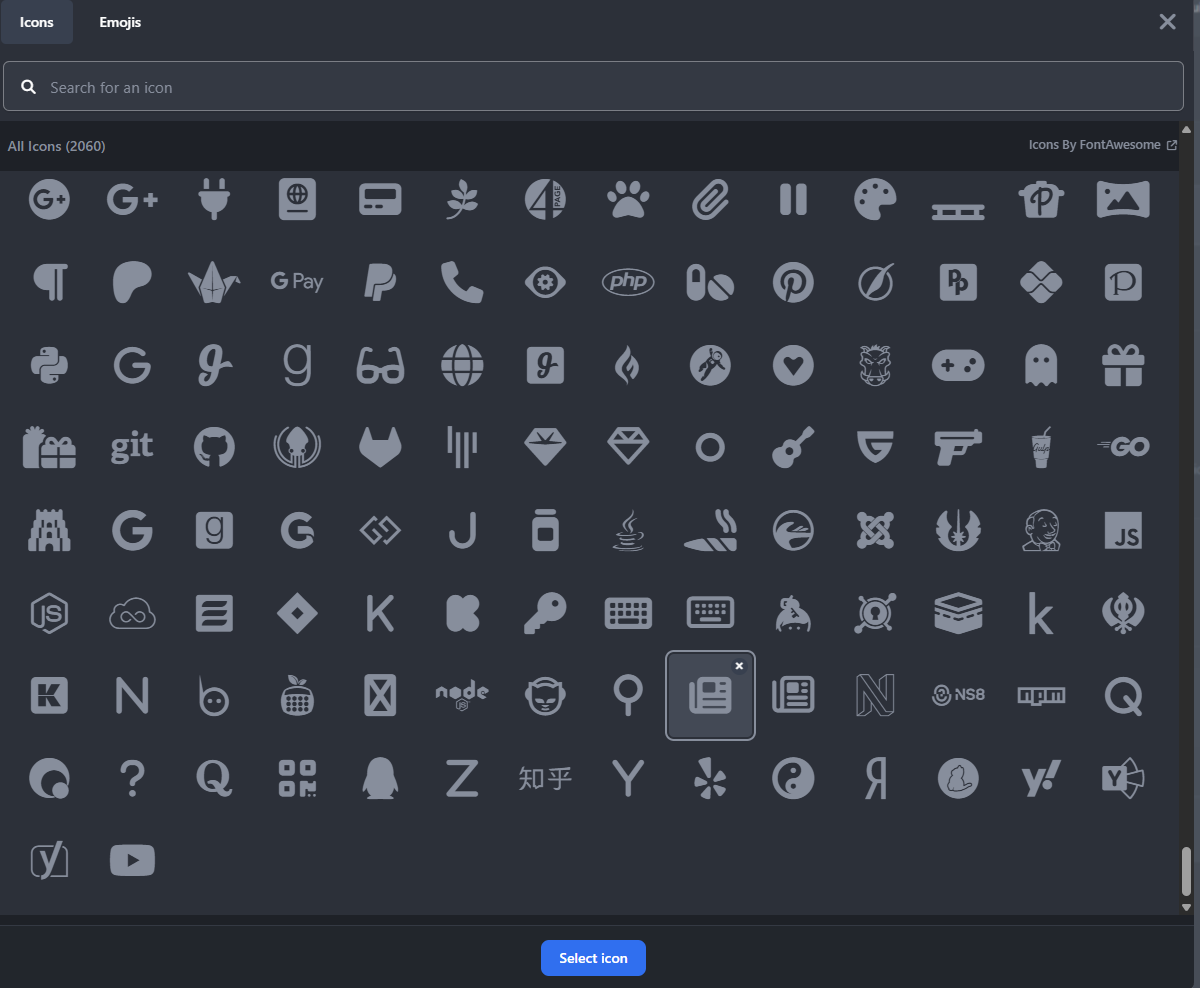The image size is (1200, 988).
Task: Pick the Pinterest logo icon
Action: (793, 283)
